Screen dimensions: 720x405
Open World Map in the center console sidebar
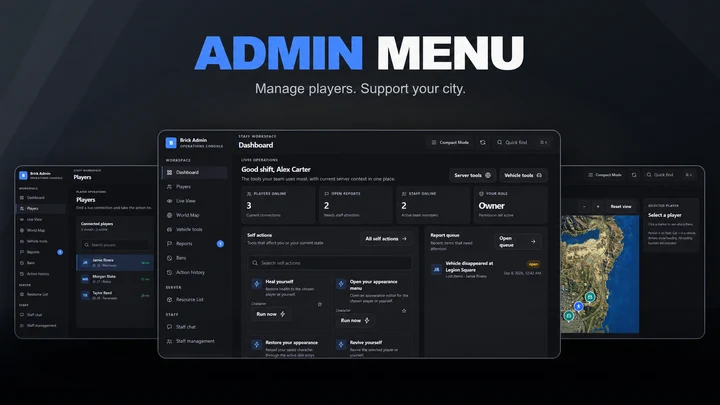[x=195, y=215]
